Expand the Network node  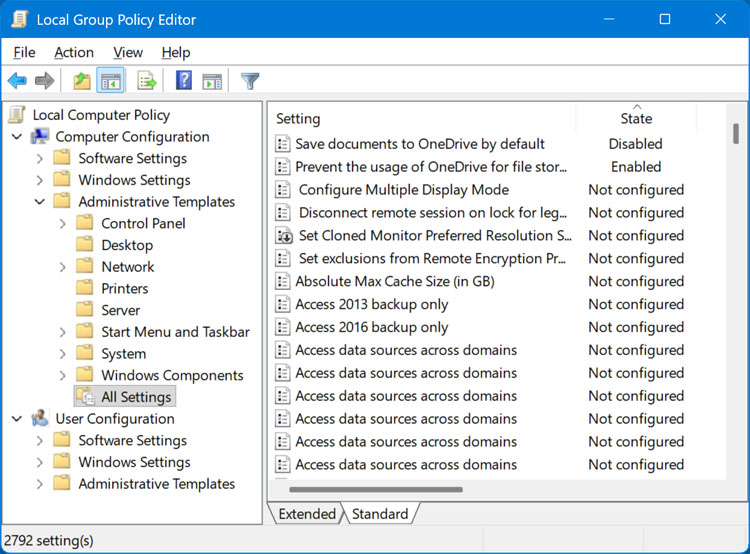coord(63,267)
